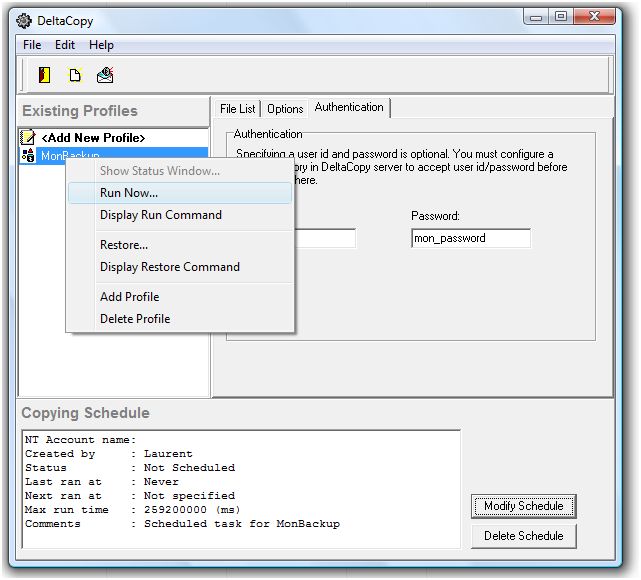641x580 pixels.
Task: Select the Authentication tab
Action: point(349,107)
